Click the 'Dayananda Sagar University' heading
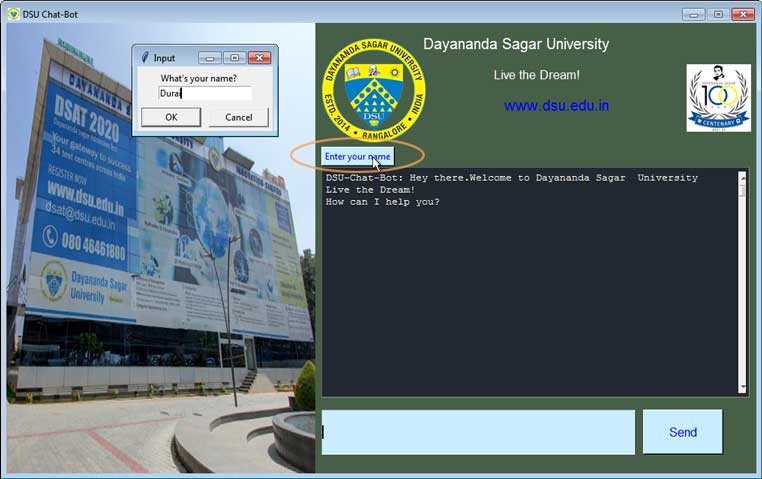Screen dimensions: 762x479 (516, 44)
